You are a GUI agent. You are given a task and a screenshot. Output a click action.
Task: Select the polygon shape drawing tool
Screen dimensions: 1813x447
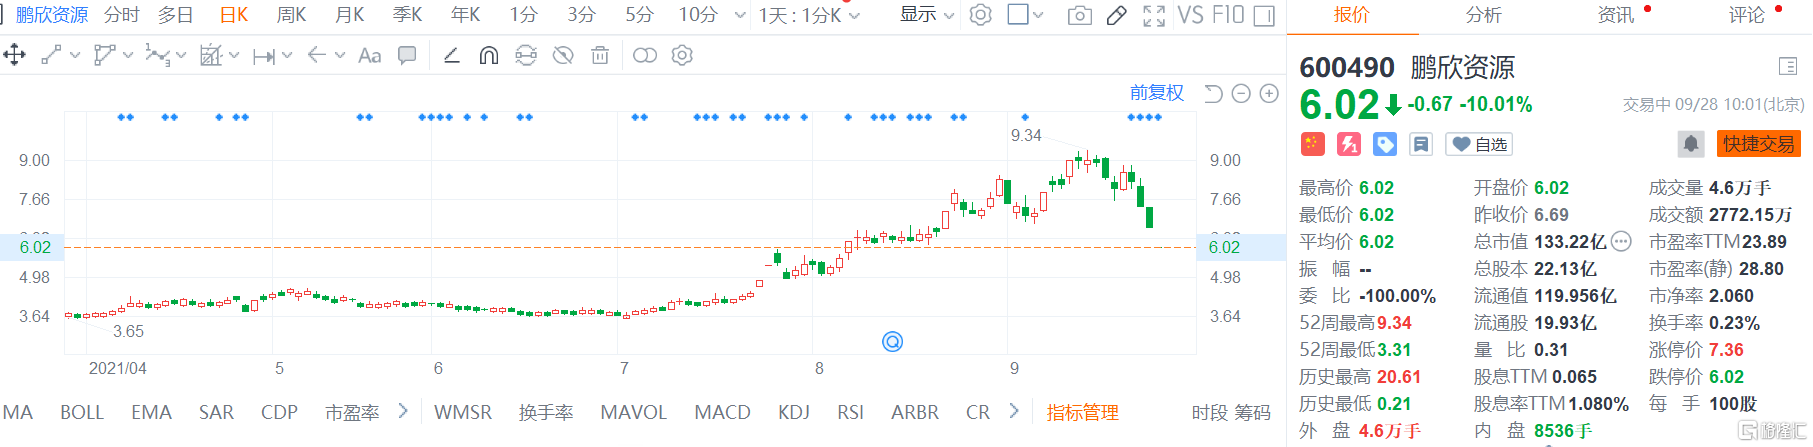(104, 55)
